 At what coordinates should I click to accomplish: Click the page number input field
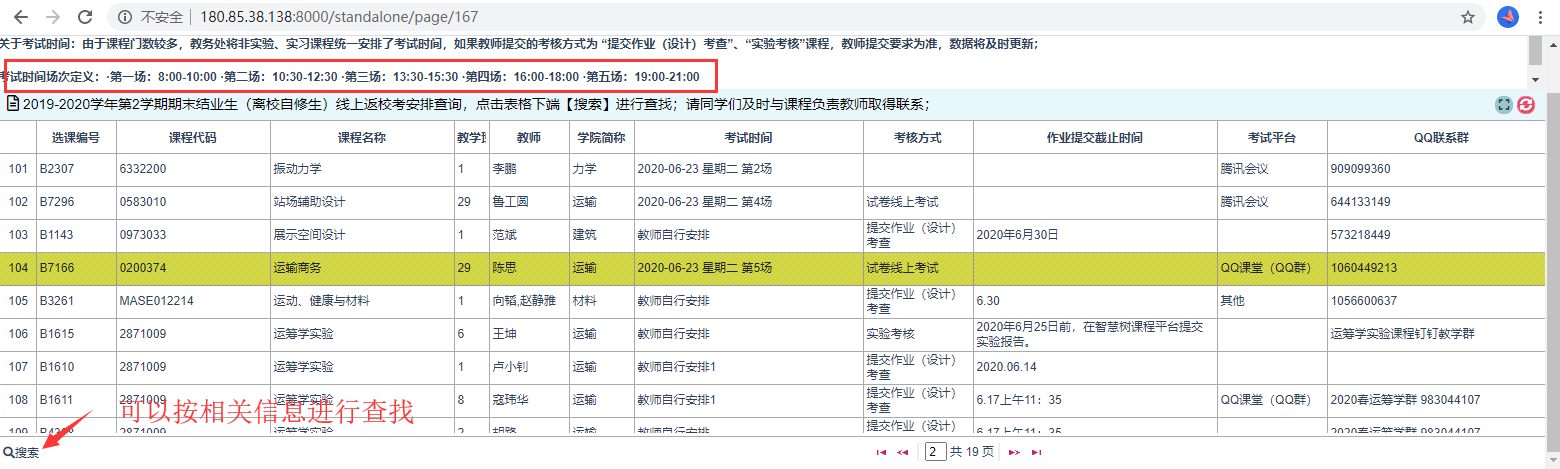click(936, 451)
